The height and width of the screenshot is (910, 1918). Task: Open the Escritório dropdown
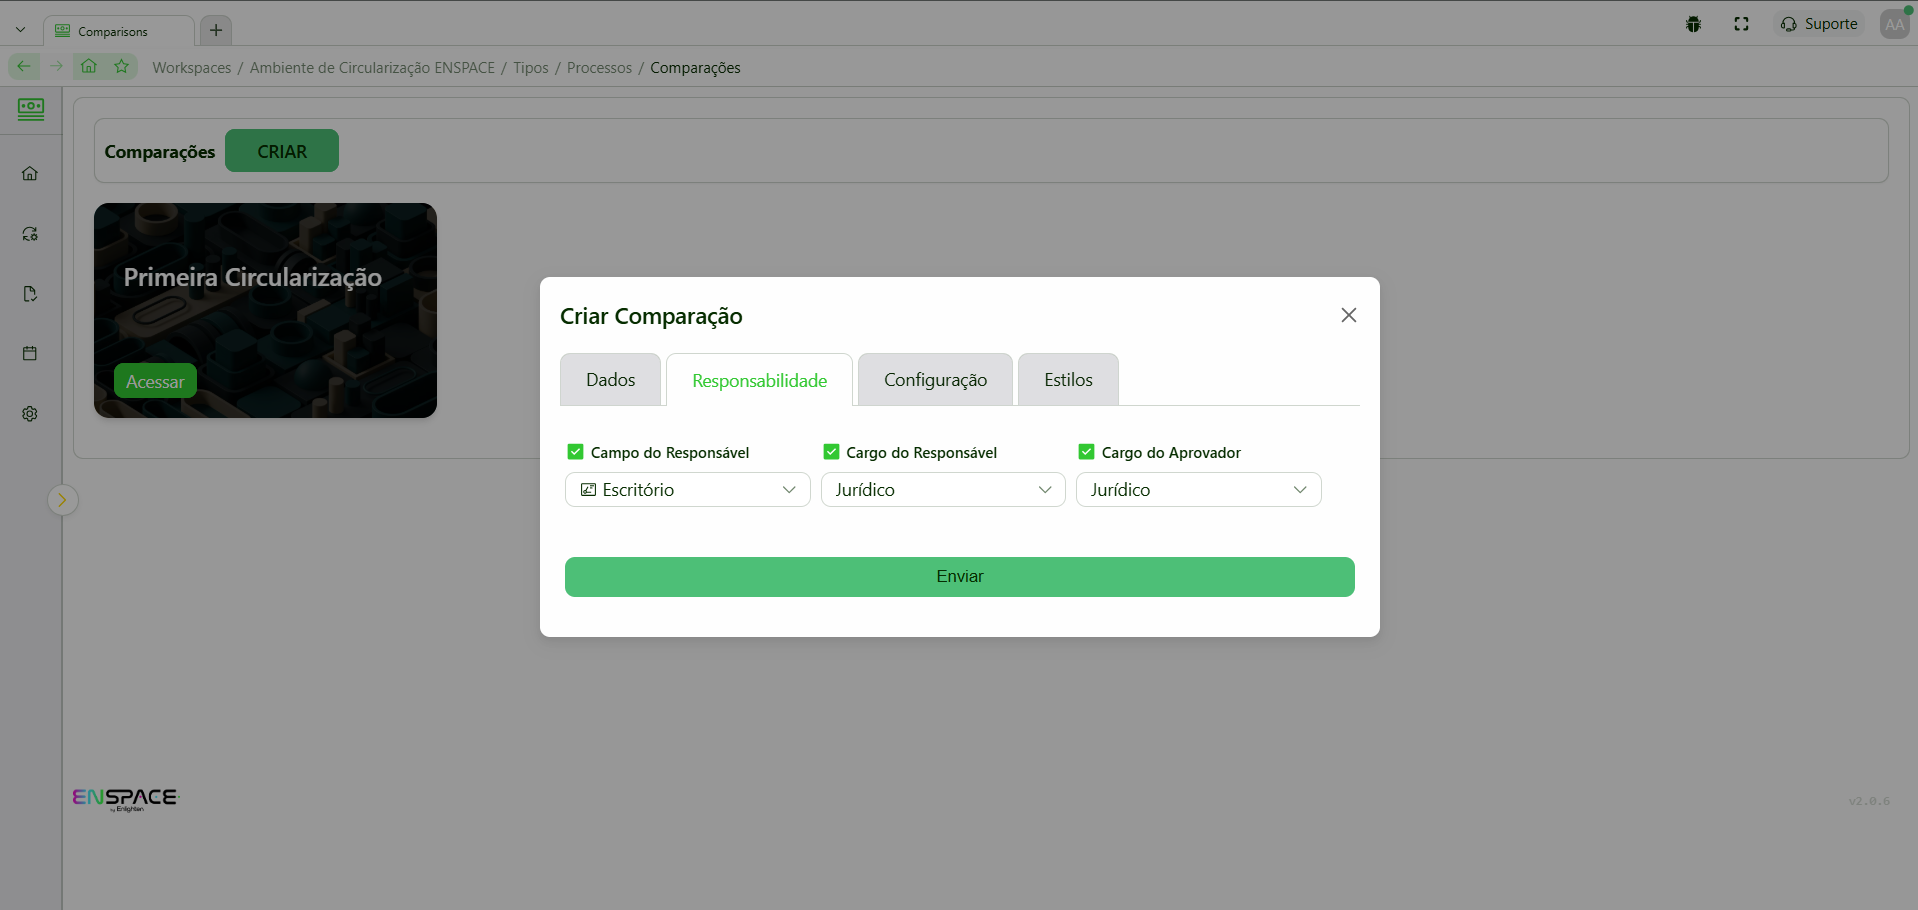[x=687, y=490]
